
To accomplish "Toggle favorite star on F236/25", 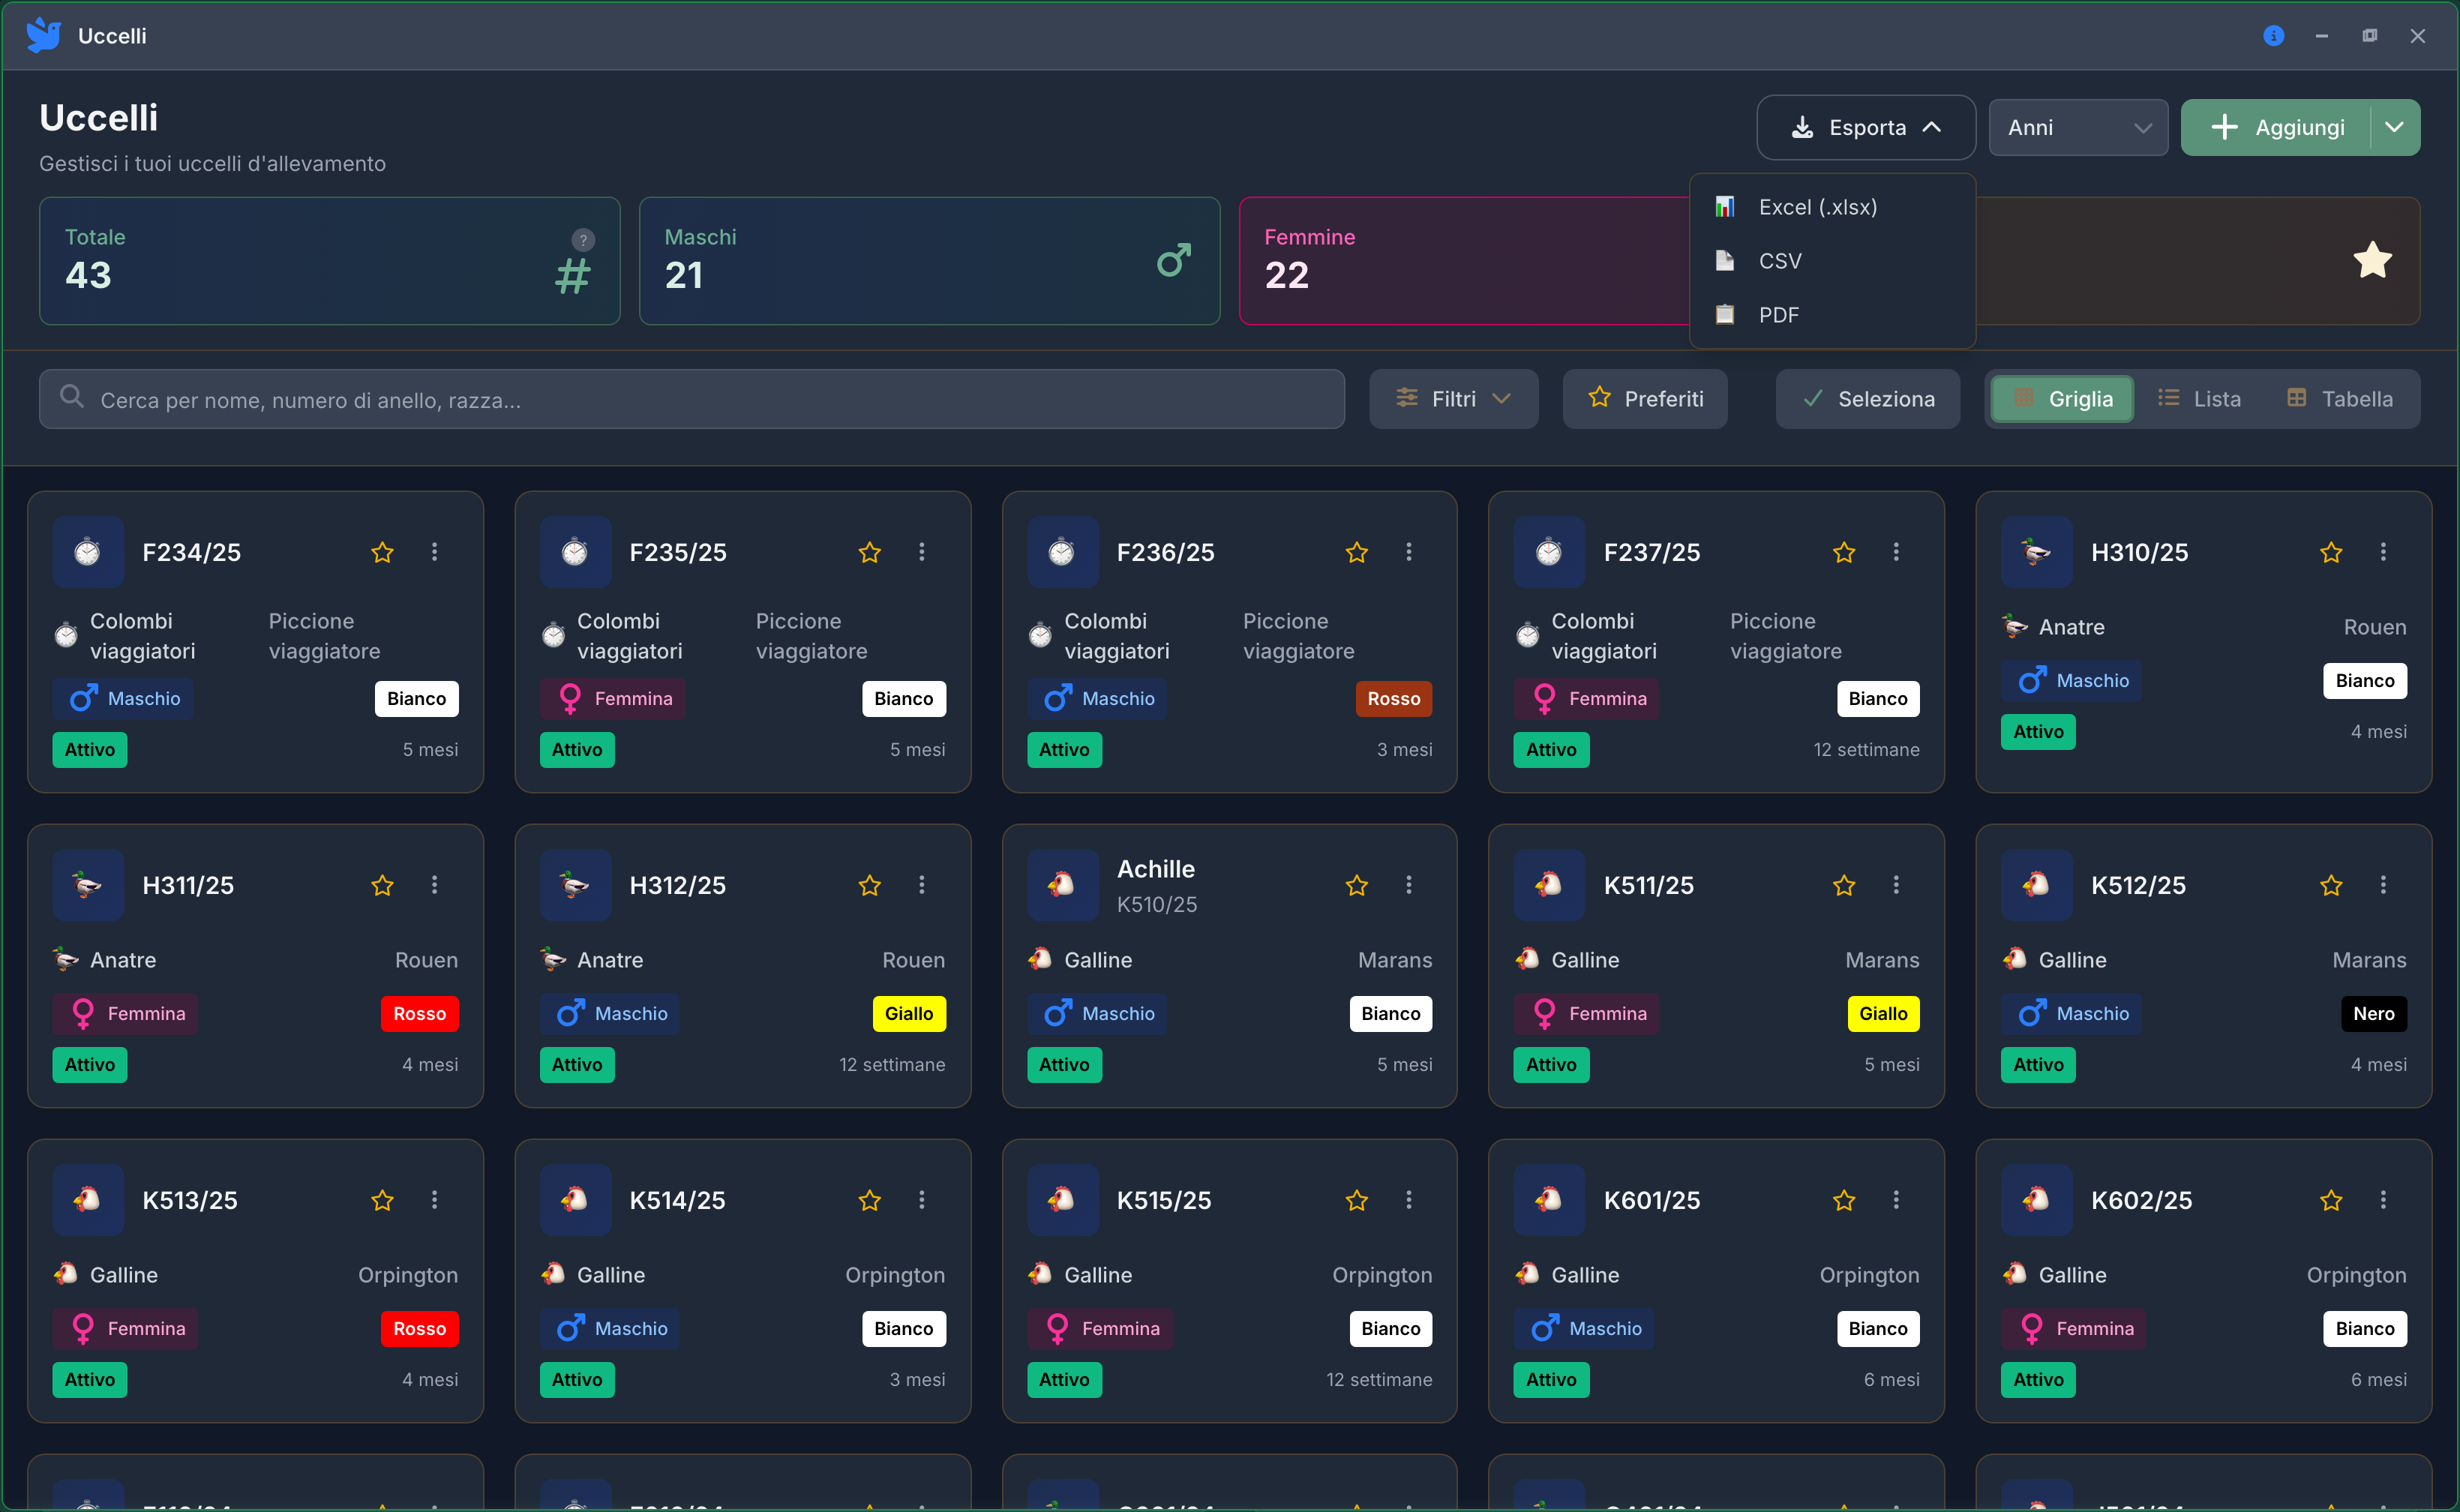I will tap(1356, 552).
